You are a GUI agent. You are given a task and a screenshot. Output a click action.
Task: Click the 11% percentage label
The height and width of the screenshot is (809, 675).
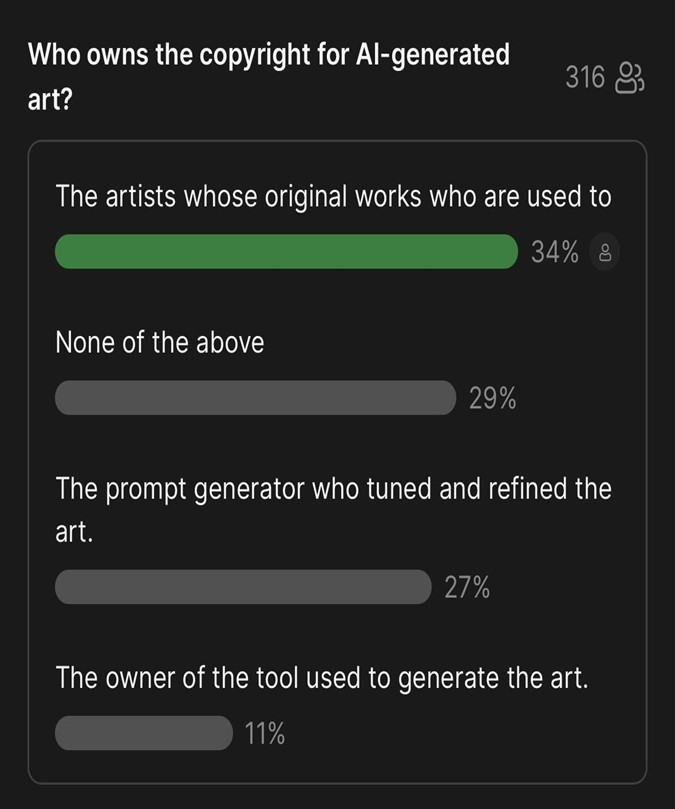click(265, 734)
